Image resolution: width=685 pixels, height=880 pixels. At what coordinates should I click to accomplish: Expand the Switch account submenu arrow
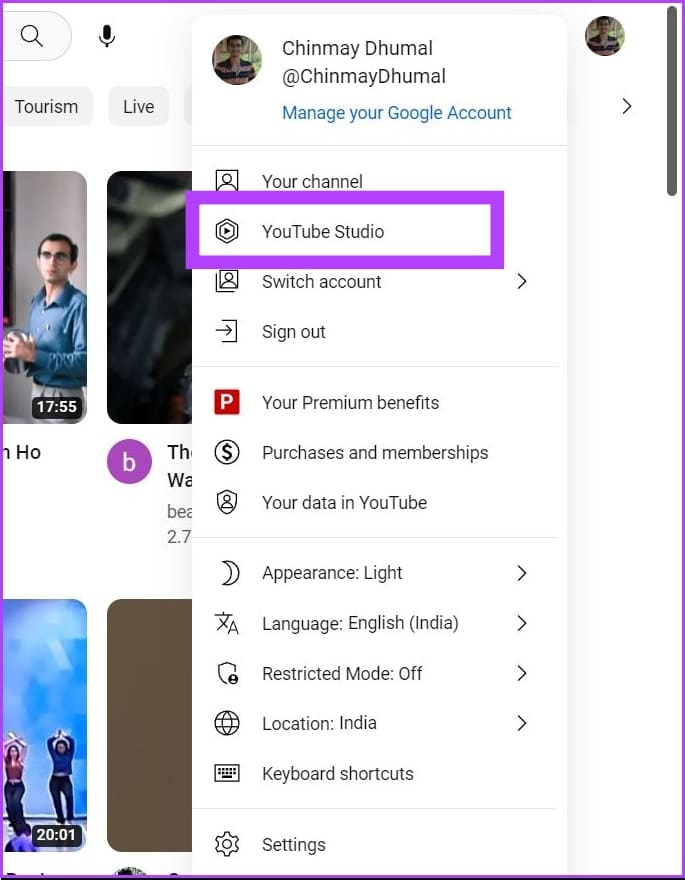pos(522,281)
